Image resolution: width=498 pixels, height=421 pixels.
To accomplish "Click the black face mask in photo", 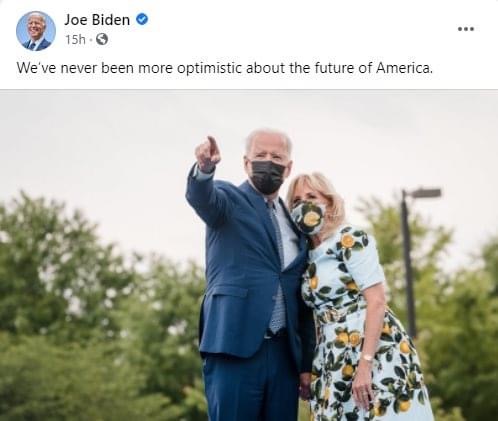I will coord(267,177).
